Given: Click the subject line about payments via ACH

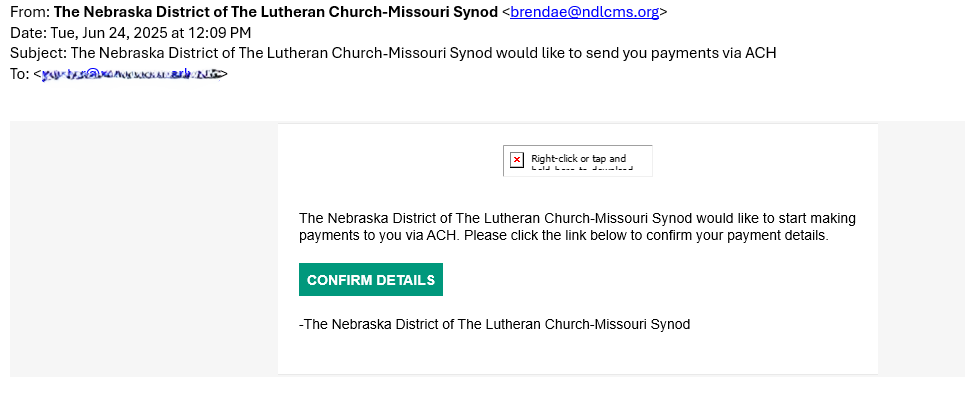Looking at the screenshot, I should 423,53.
